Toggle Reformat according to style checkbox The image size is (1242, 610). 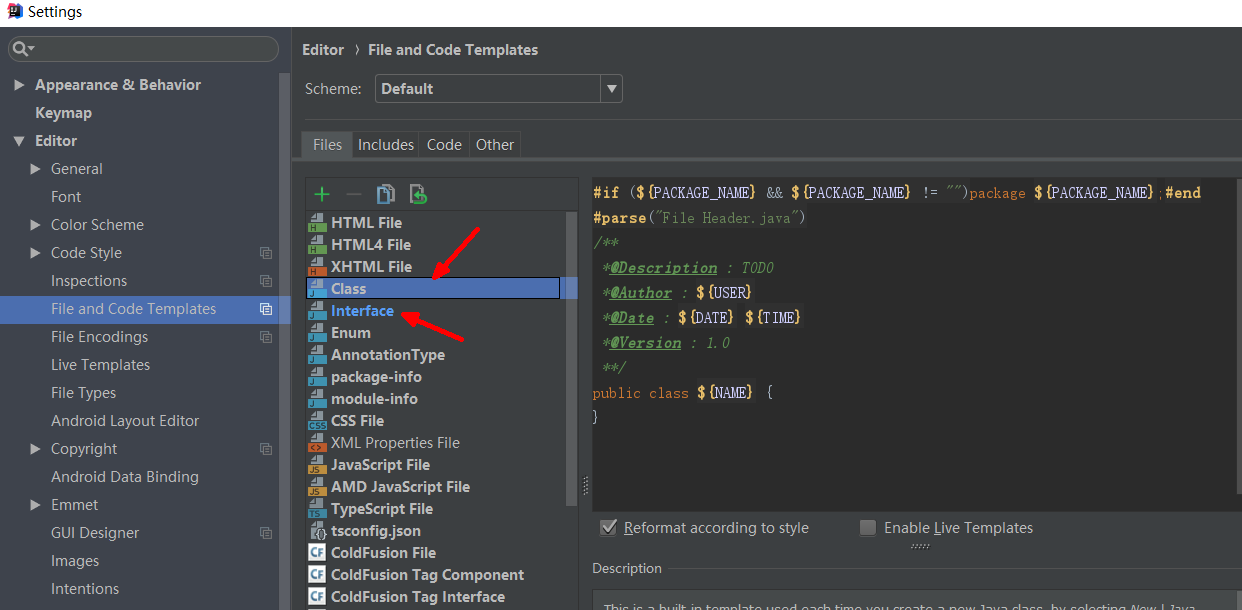pos(608,528)
